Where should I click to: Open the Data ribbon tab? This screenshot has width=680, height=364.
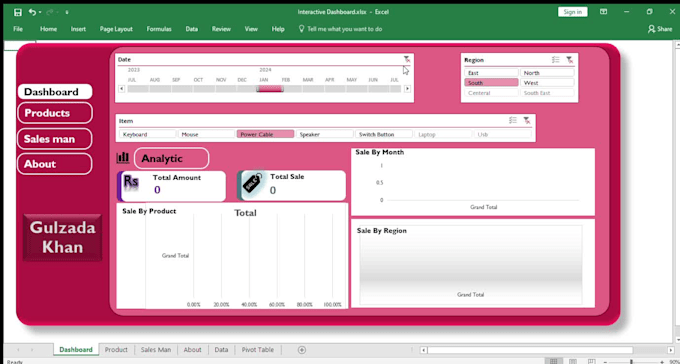point(191,29)
